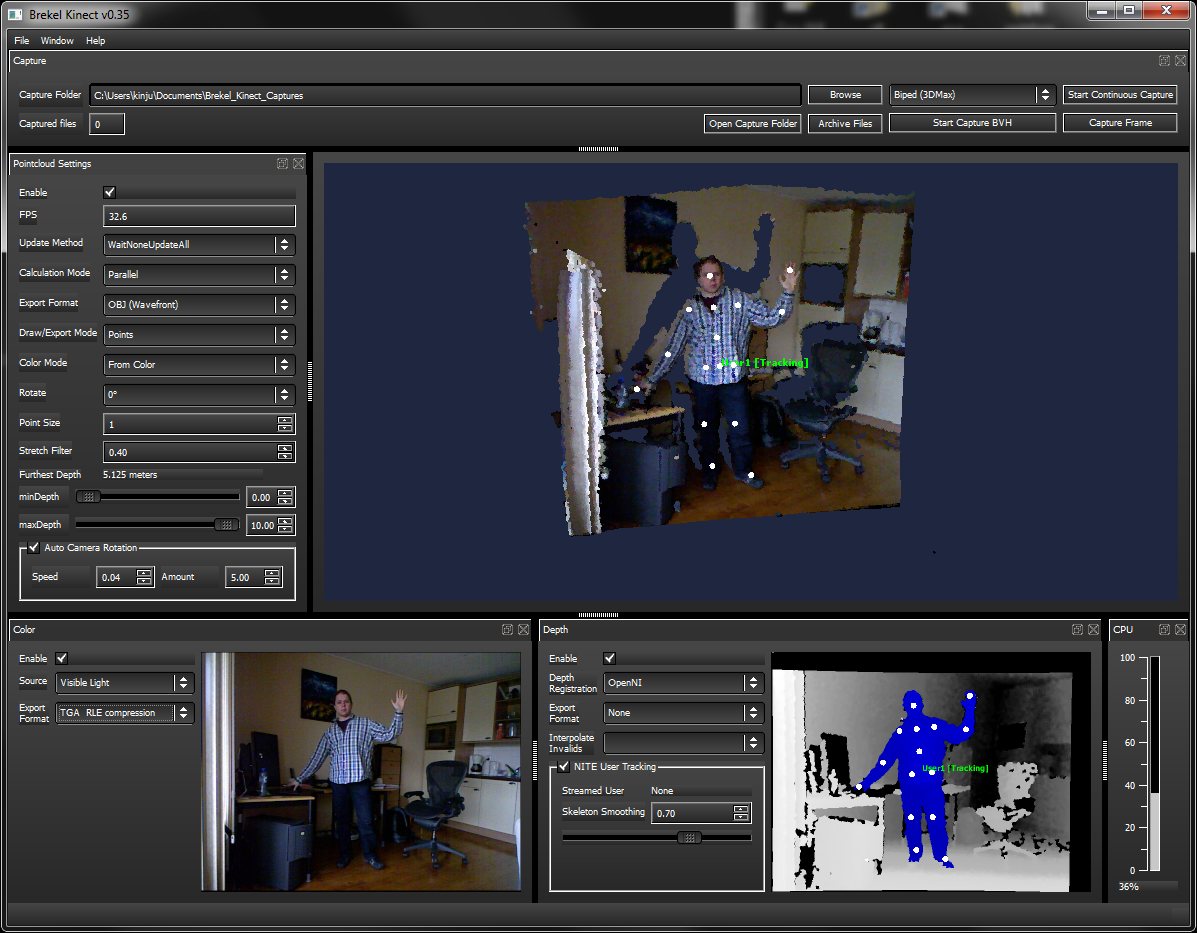Click the Stretch Filter spinner arrows

coord(285,452)
